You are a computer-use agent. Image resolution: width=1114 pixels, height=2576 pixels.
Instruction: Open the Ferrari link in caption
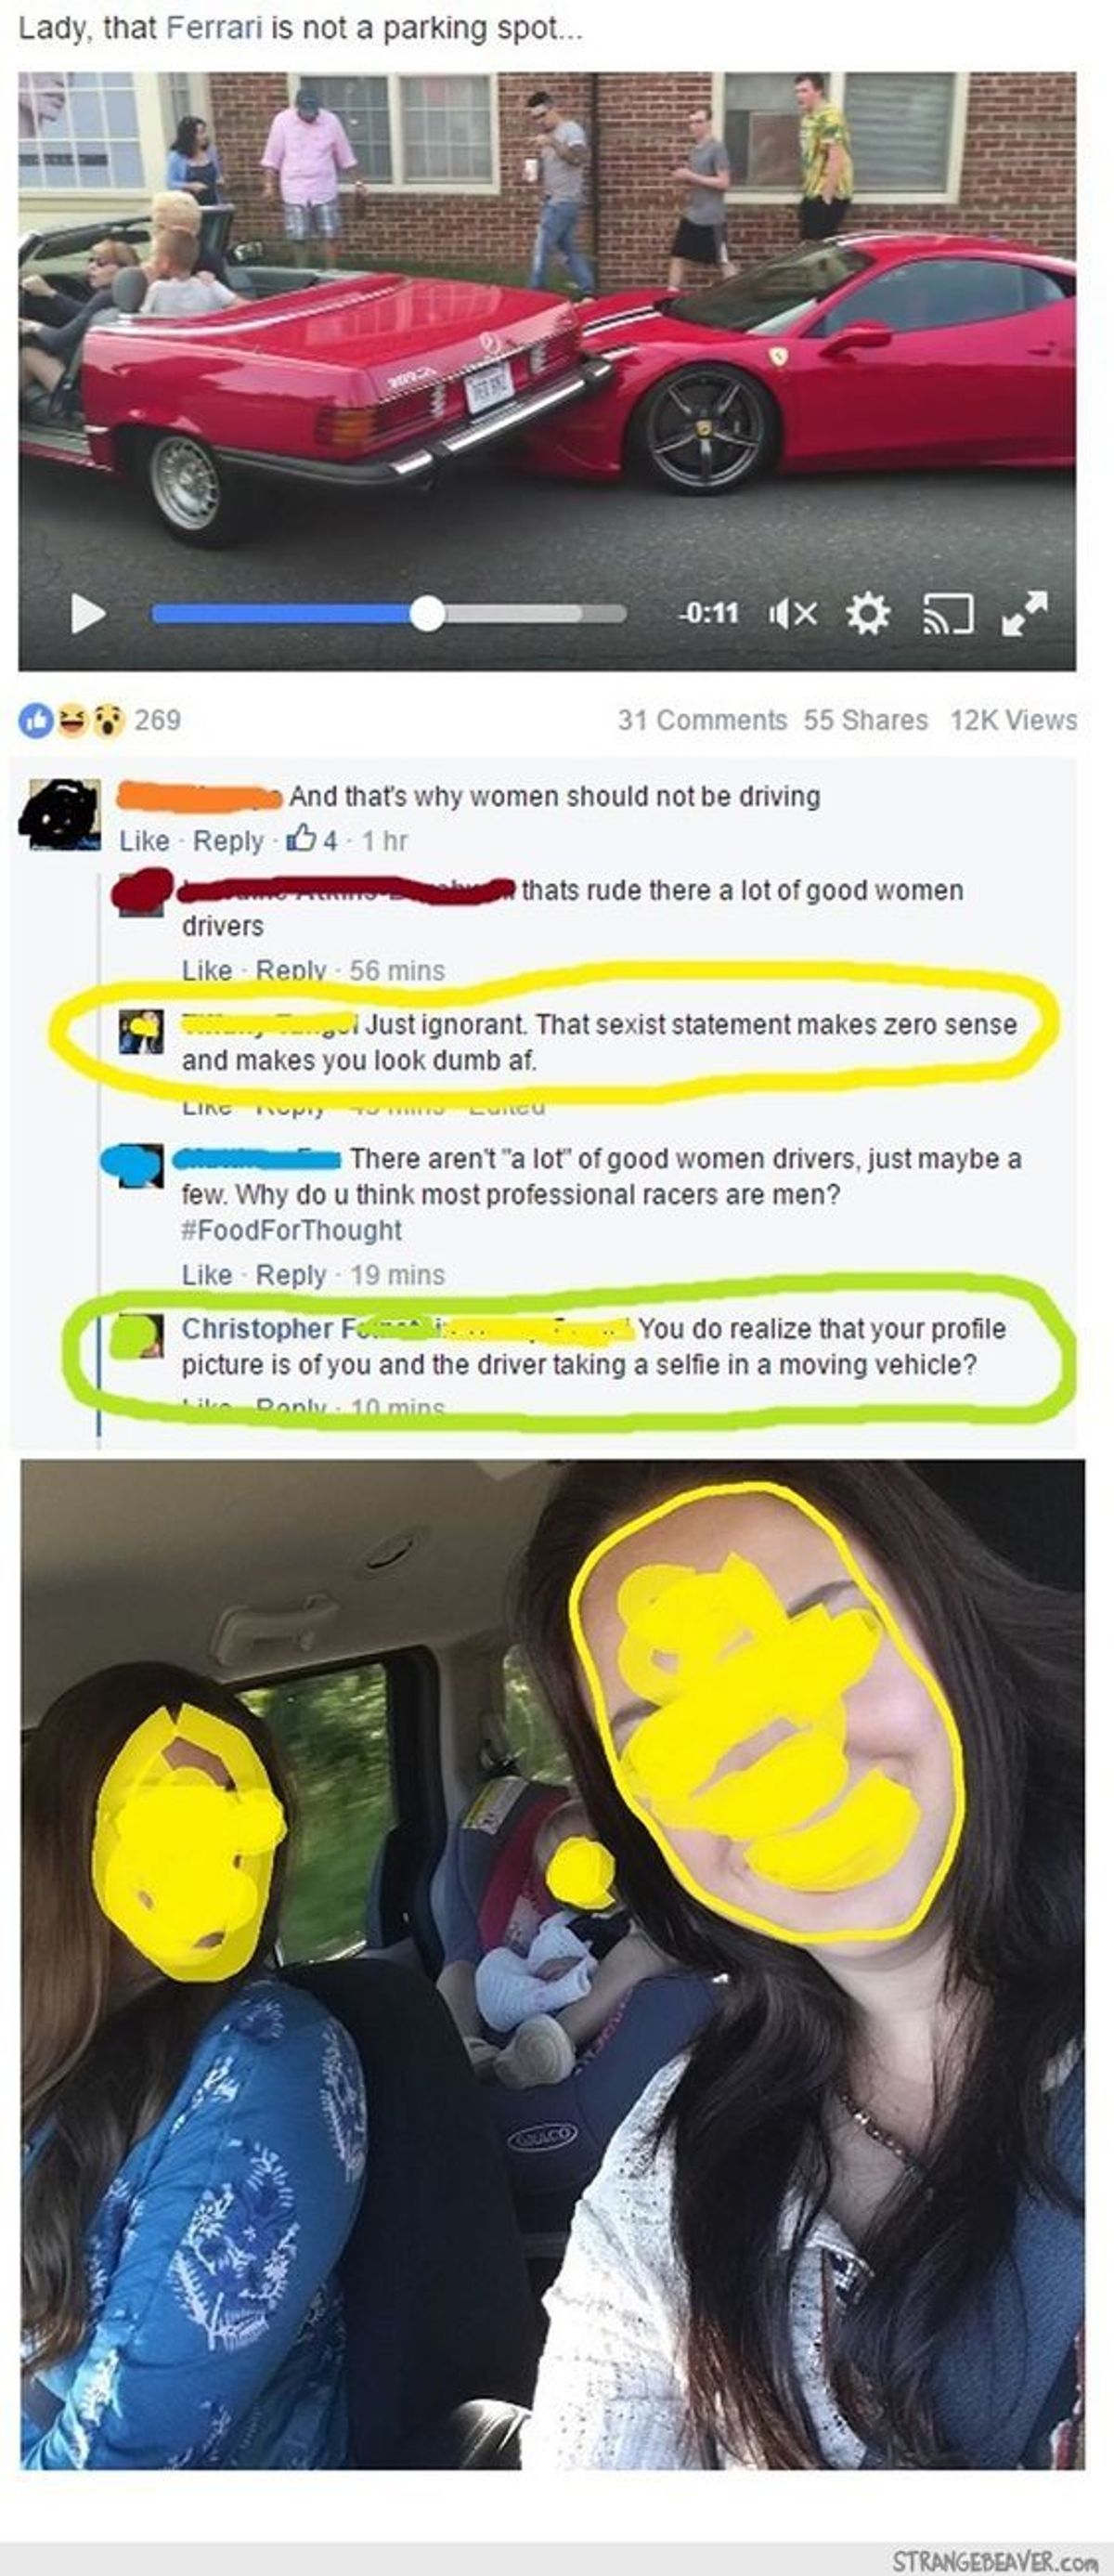coord(214,28)
